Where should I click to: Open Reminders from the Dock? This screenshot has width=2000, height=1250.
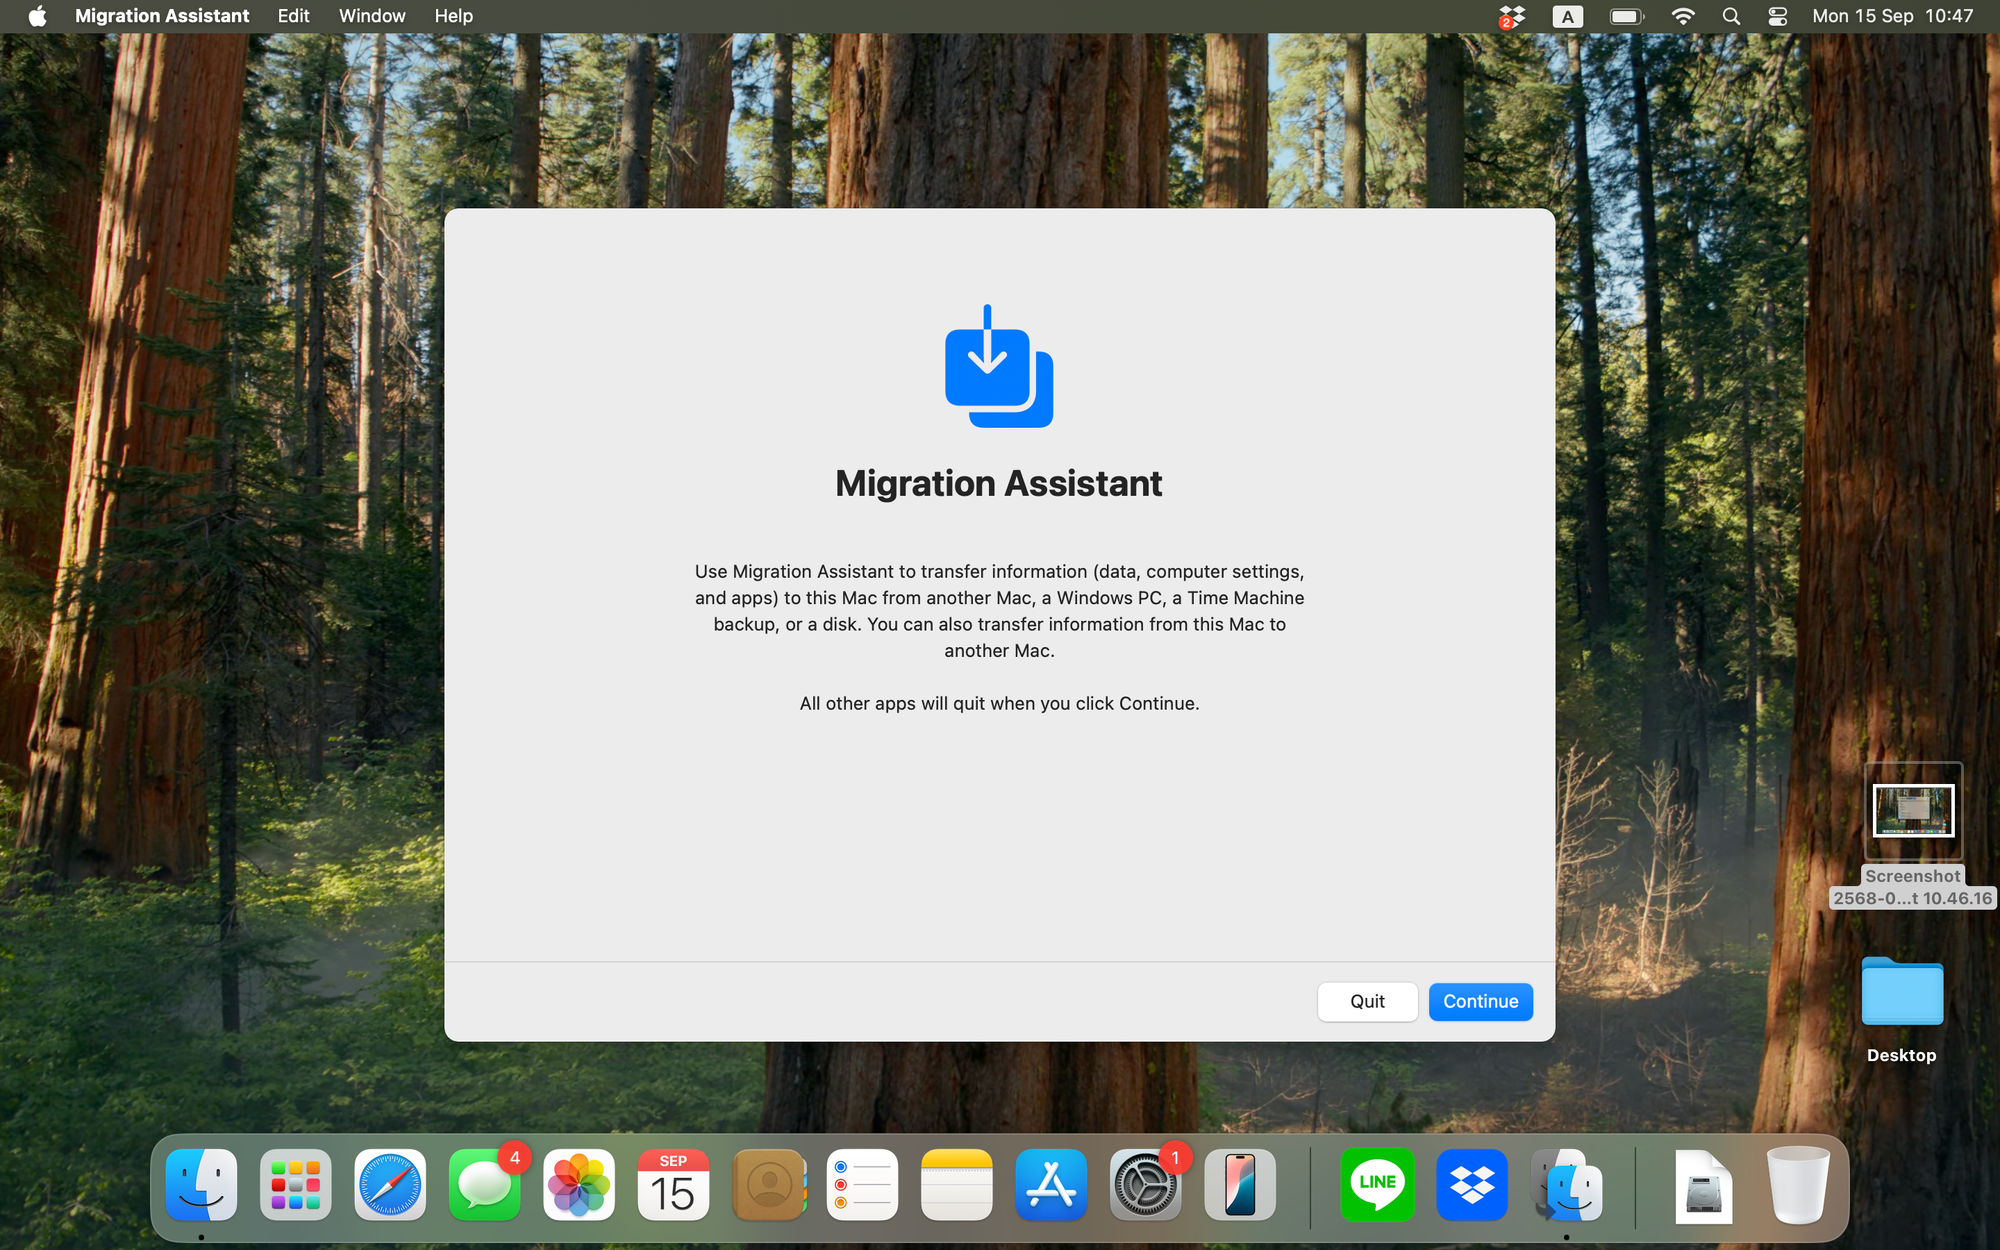click(x=862, y=1185)
